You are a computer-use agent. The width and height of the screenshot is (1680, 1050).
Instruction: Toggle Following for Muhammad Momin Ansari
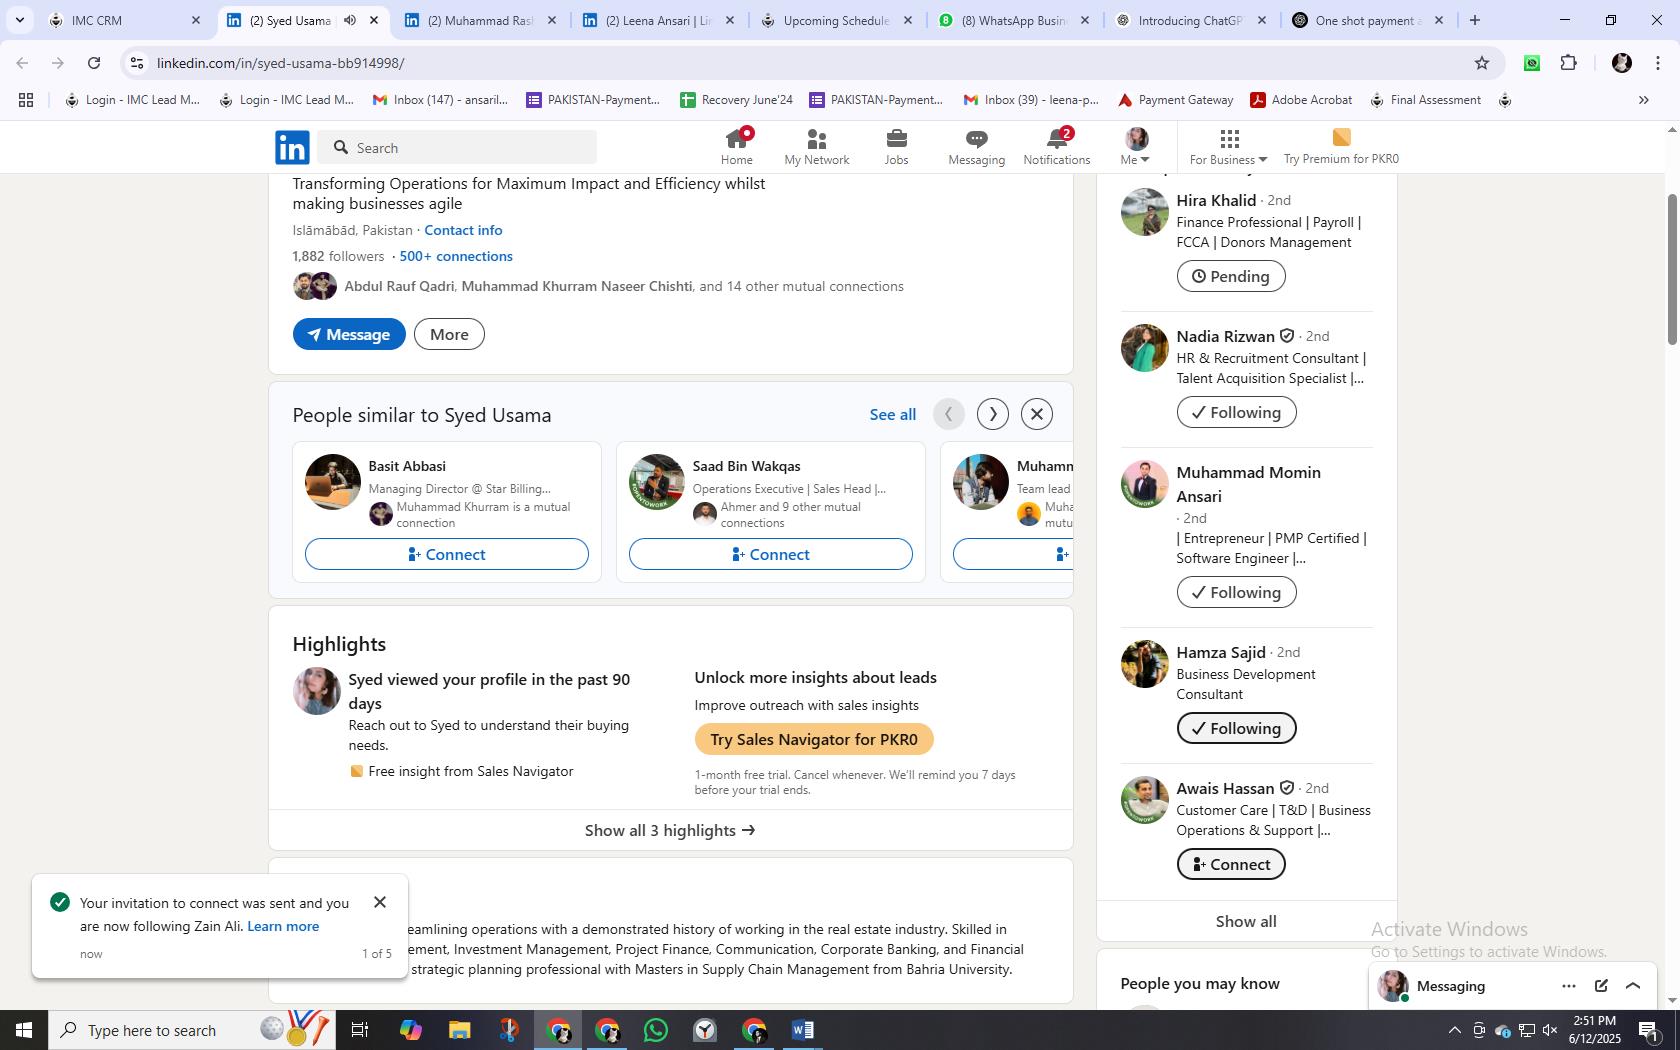[1236, 592]
